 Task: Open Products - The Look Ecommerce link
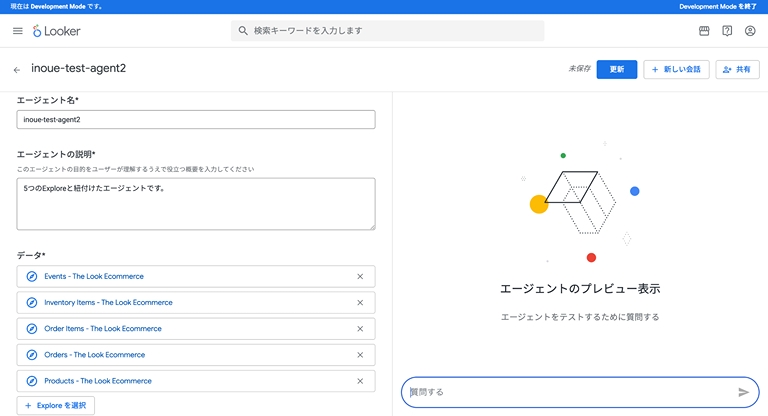[x=98, y=381]
